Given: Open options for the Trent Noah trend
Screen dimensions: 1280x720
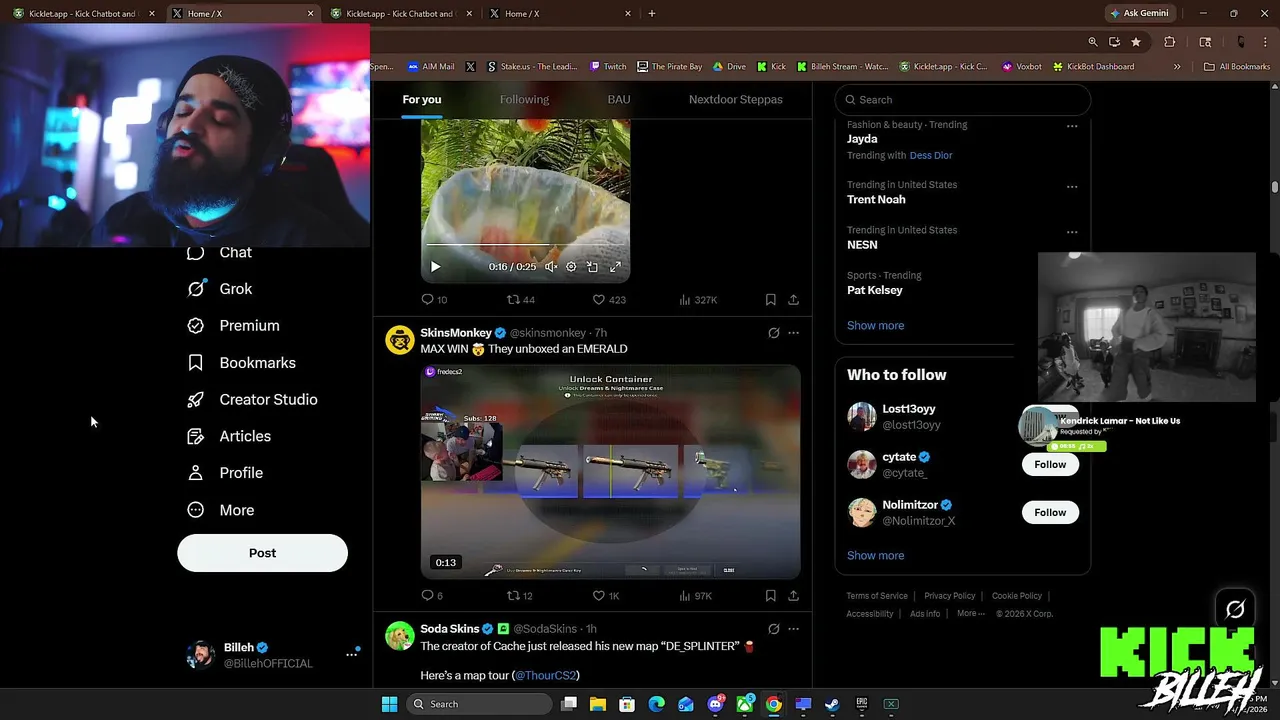Looking at the screenshot, I should [x=1072, y=187].
